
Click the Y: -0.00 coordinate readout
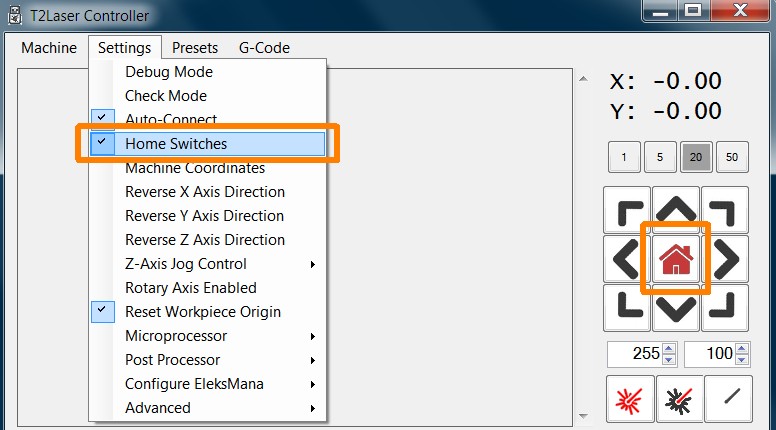666,111
